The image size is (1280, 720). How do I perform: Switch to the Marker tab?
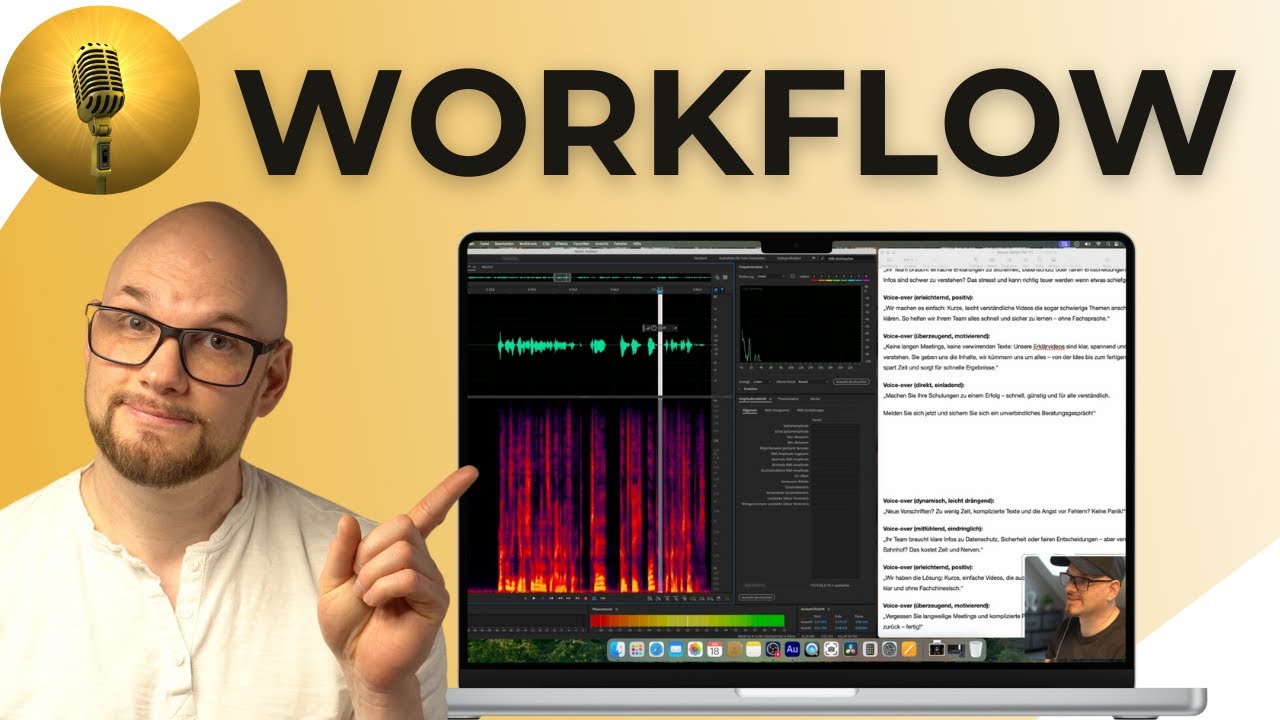815,399
